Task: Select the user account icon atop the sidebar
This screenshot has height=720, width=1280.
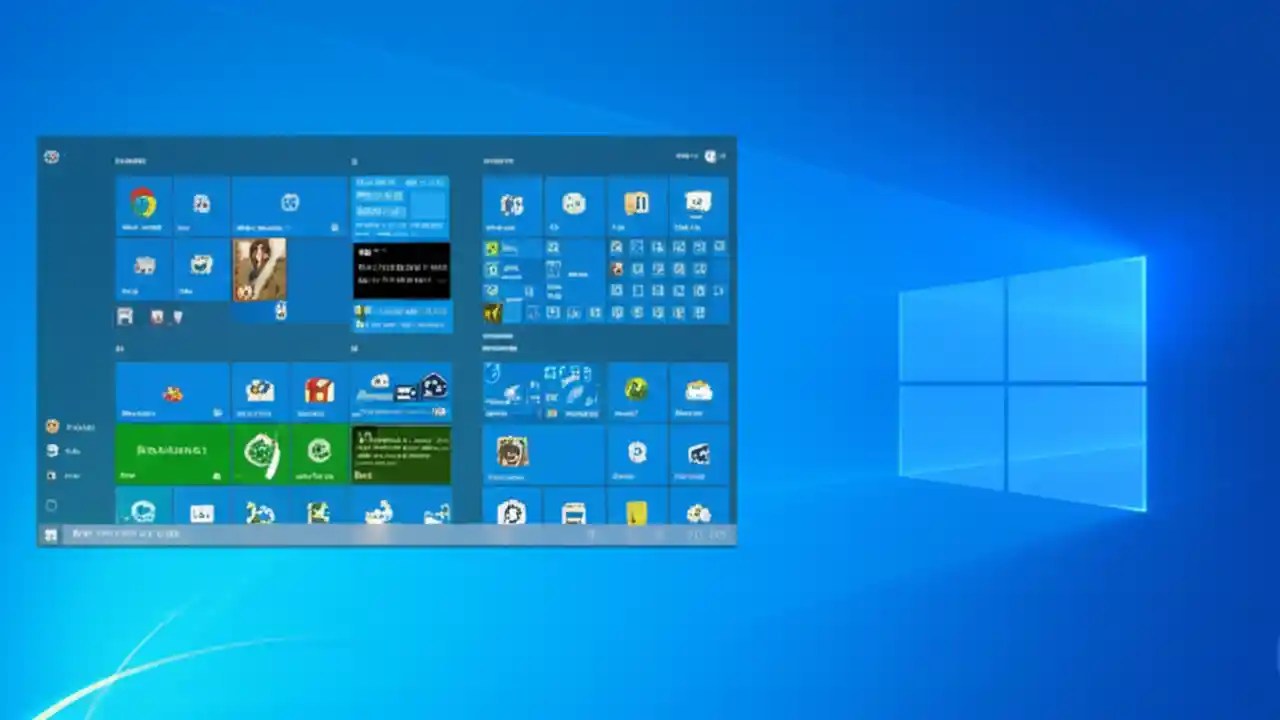Action: [x=51, y=427]
